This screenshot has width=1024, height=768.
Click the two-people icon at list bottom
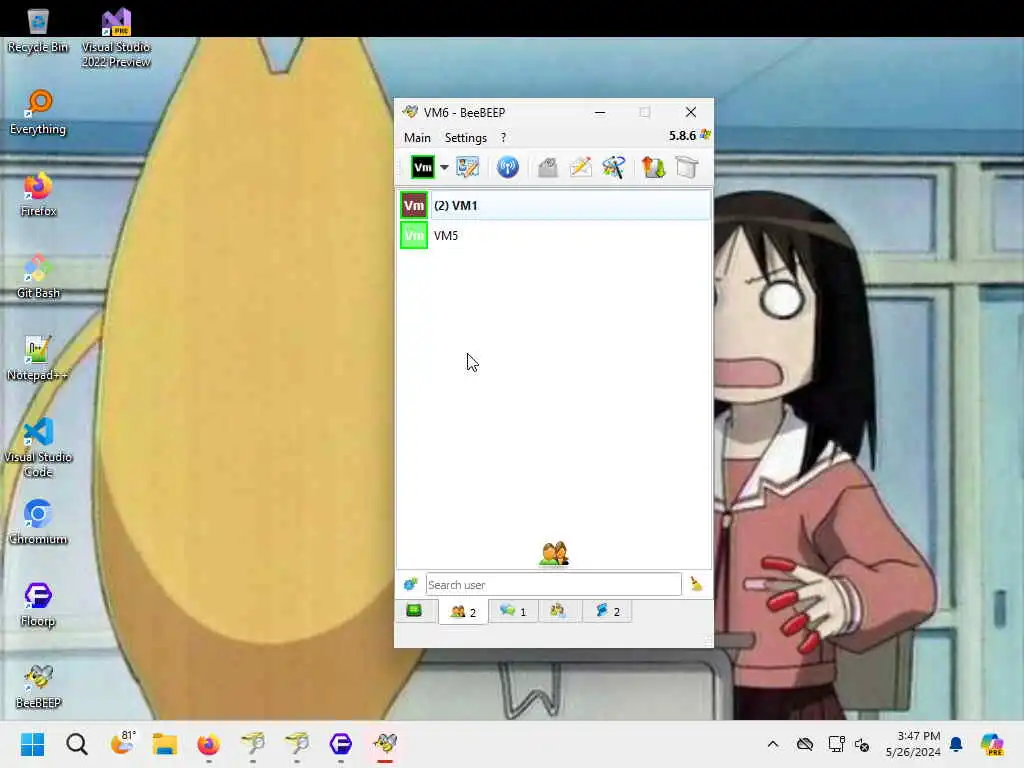tap(554, 554)
